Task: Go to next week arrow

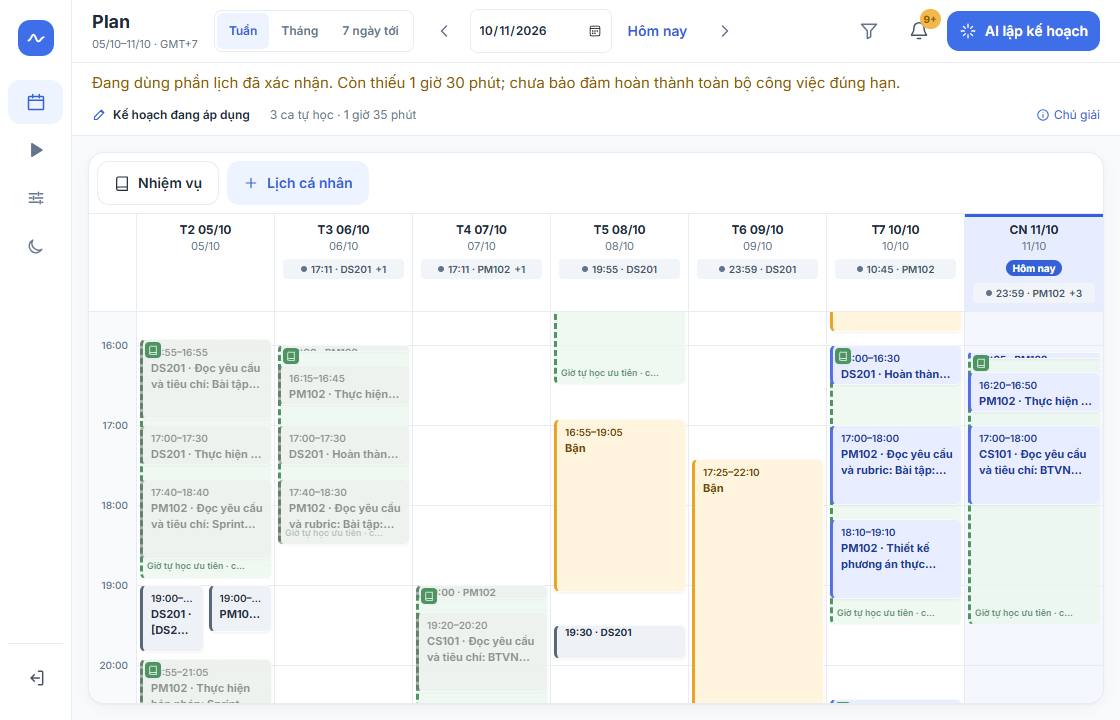Action: [724, 31]
